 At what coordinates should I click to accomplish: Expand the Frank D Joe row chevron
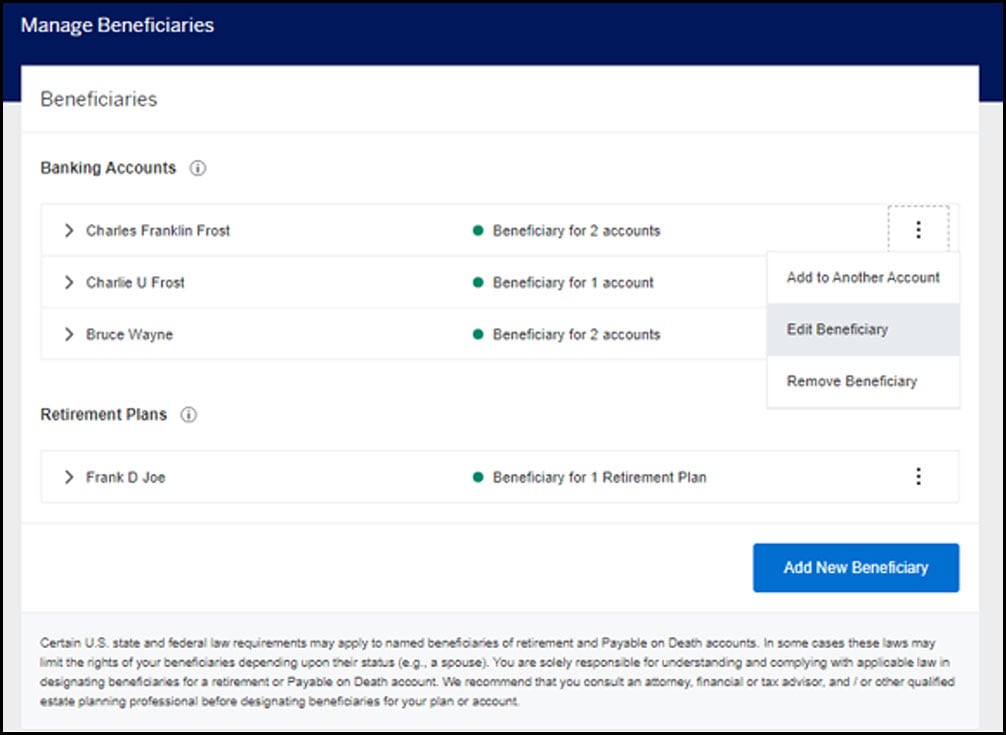point(68,477)
